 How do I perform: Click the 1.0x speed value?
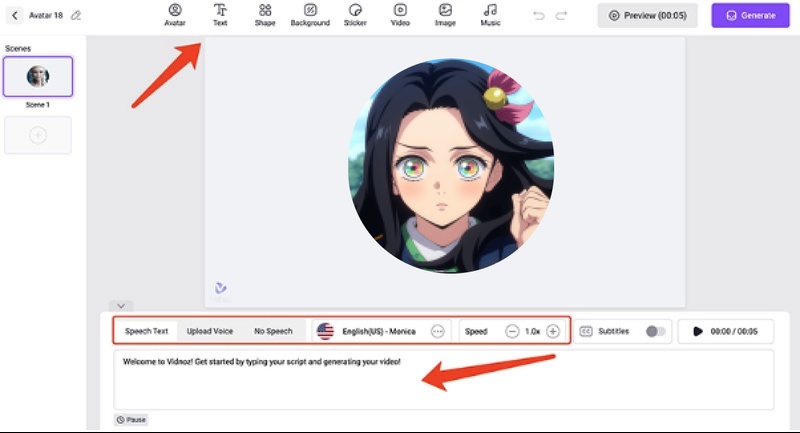coord(532,332)
